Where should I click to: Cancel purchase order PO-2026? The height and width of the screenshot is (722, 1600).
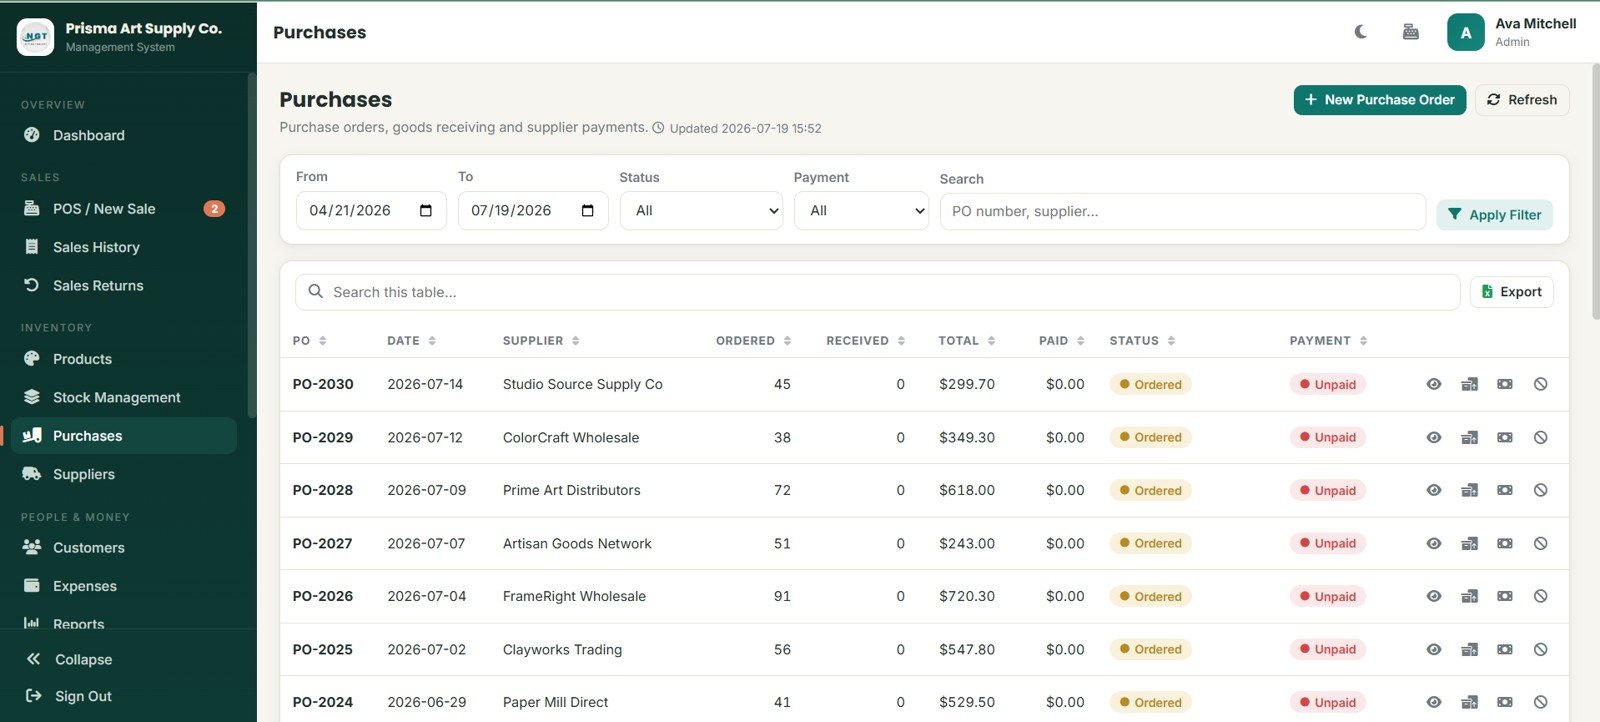(1541, 596)
